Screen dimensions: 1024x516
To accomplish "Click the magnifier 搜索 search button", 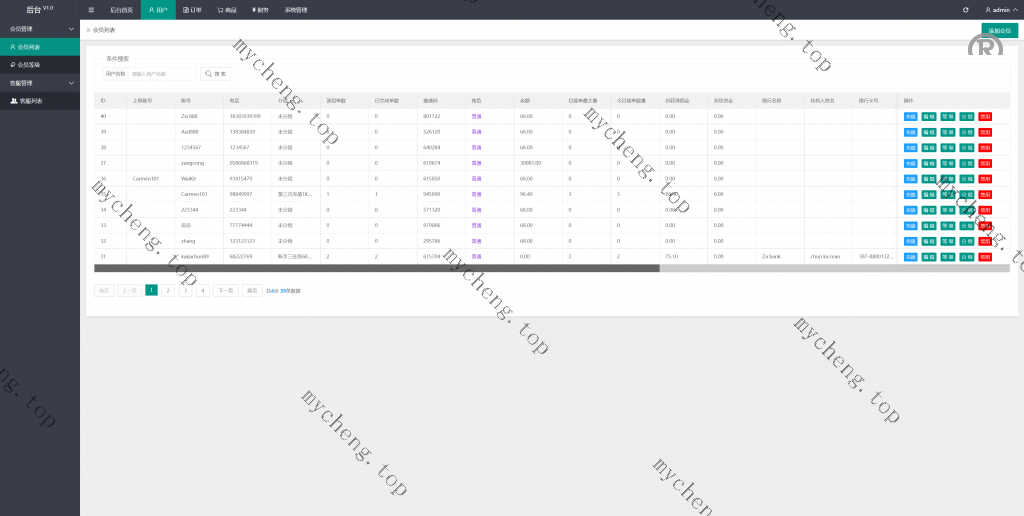I will (x=215, y=74).
